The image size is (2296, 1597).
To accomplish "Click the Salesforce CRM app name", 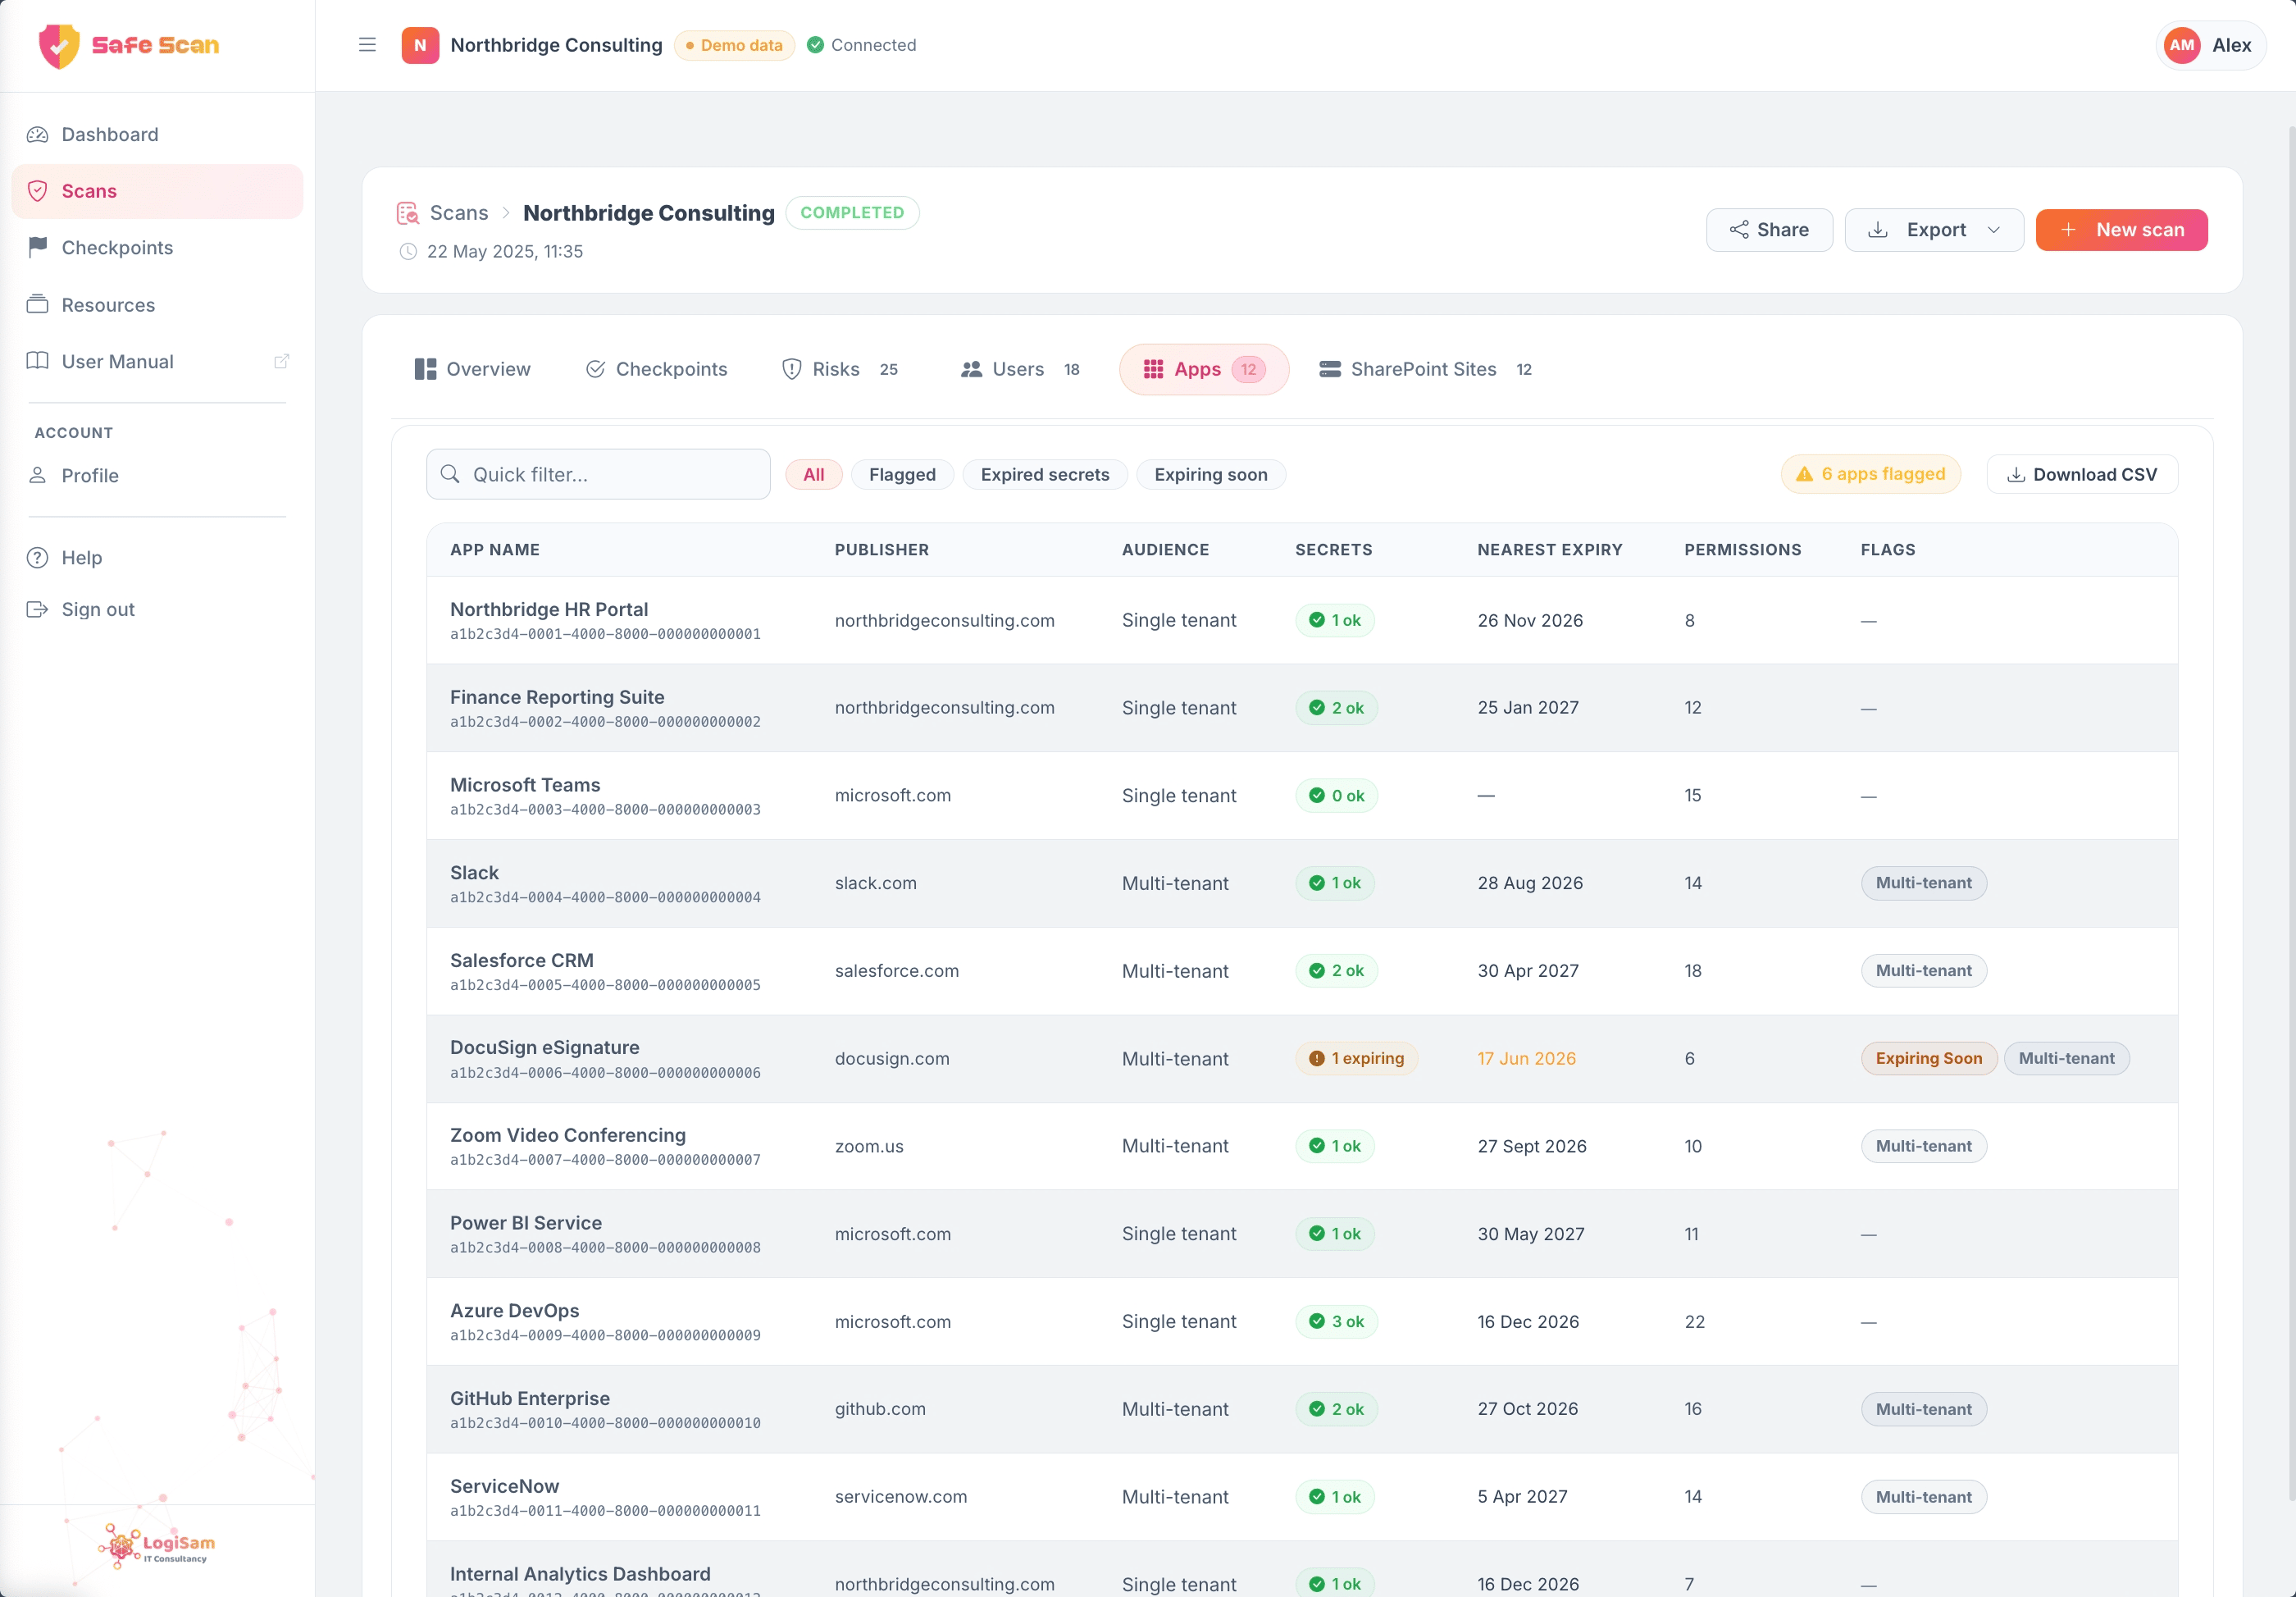I will [521, 960].
